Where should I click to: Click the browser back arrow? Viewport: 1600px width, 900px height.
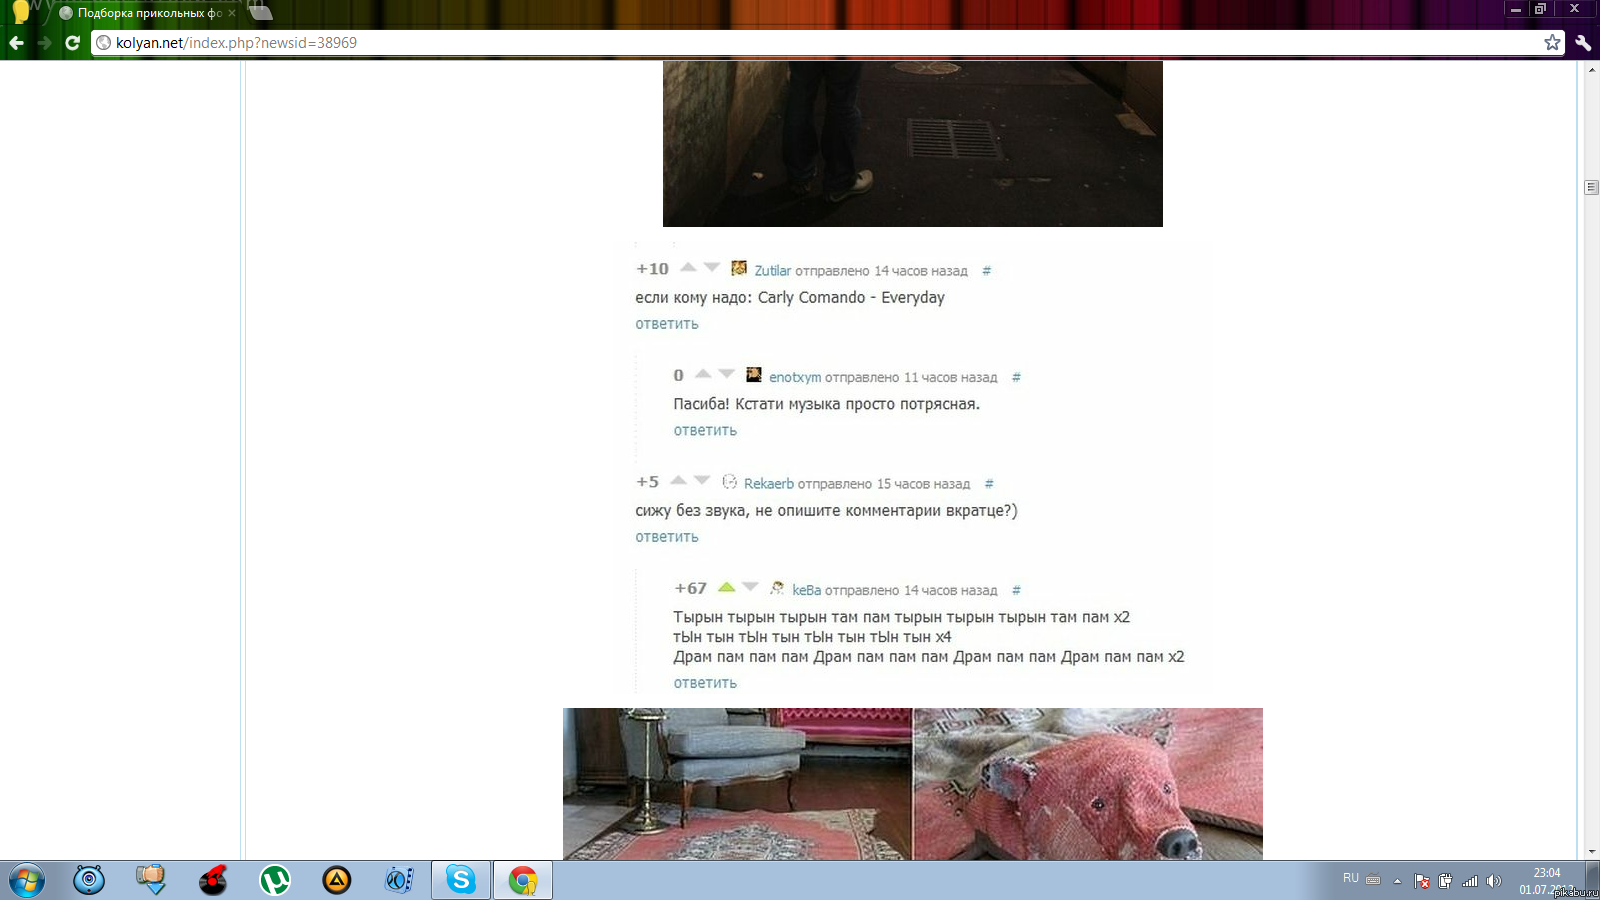16,43
